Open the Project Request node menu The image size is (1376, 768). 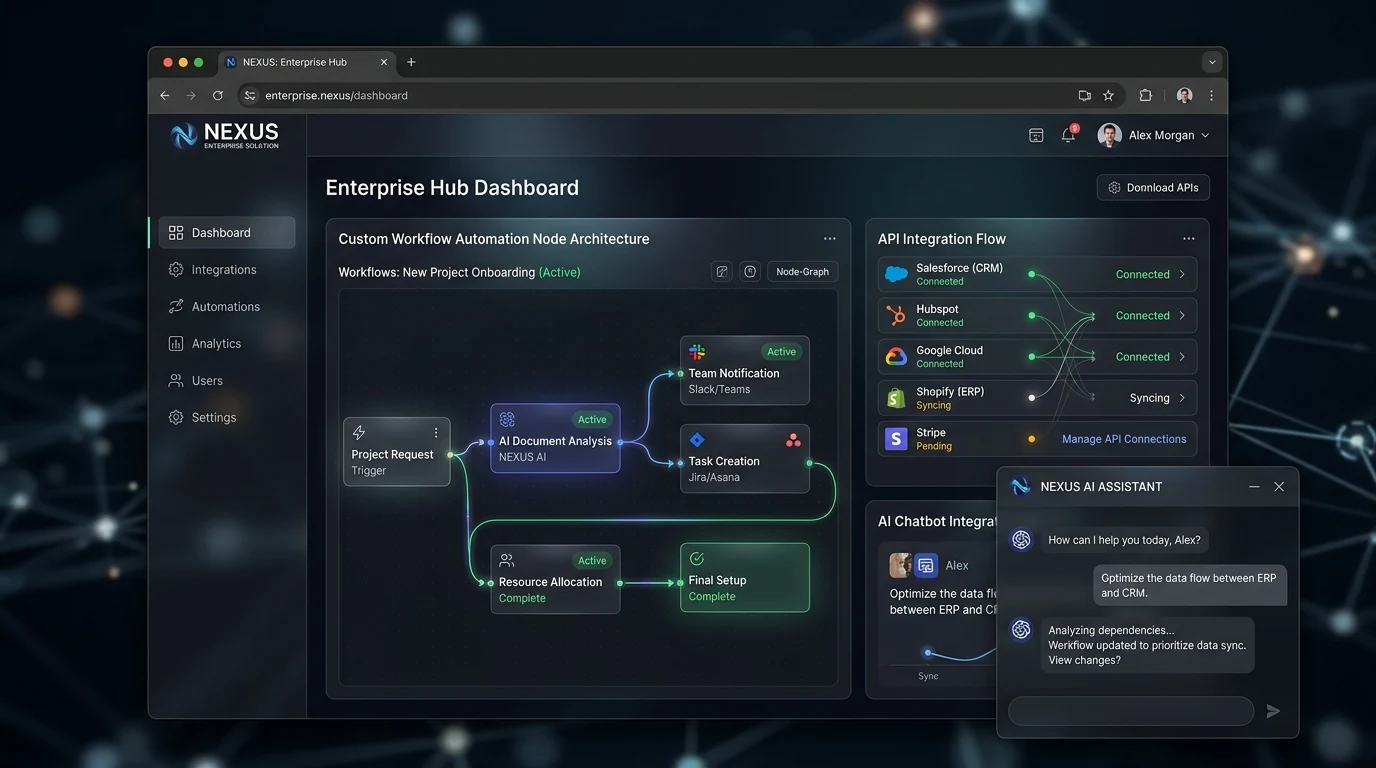(x=436, y=433)
